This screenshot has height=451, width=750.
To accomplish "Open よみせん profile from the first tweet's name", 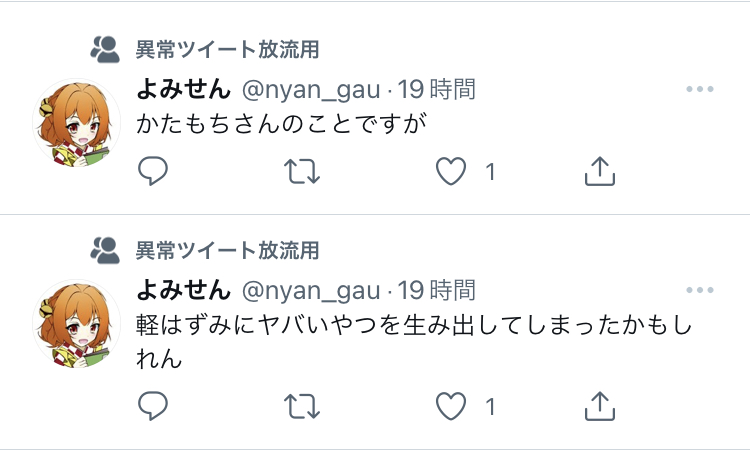I will [184, 90].
